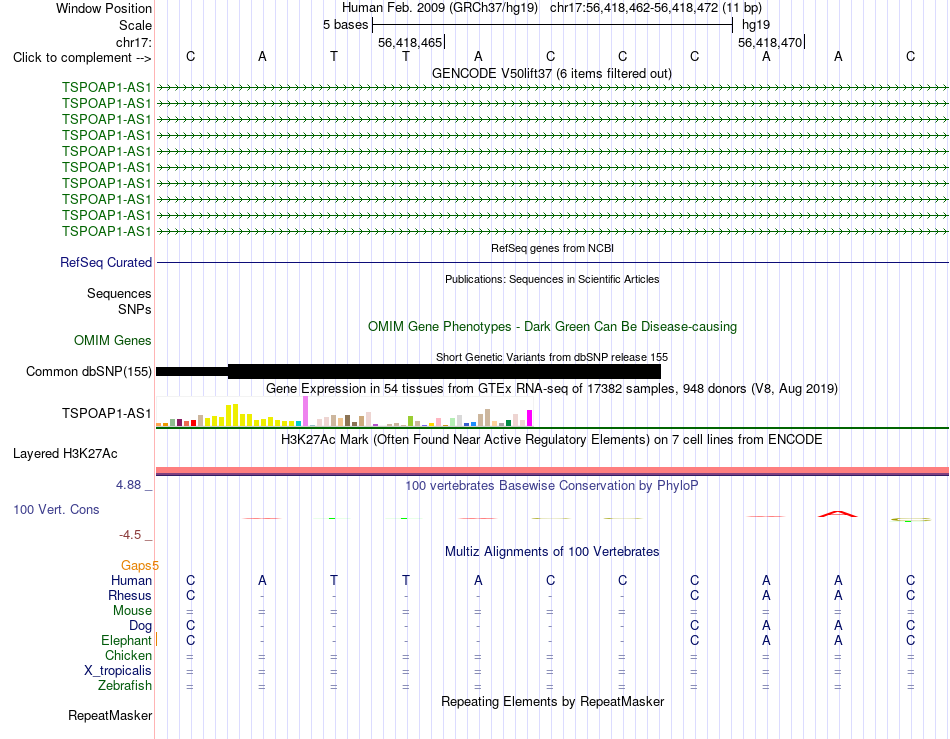This screenshot has height=739, width=950.
Task: Click the pink H3K27Ac signal band
Action: pos(553,470)
